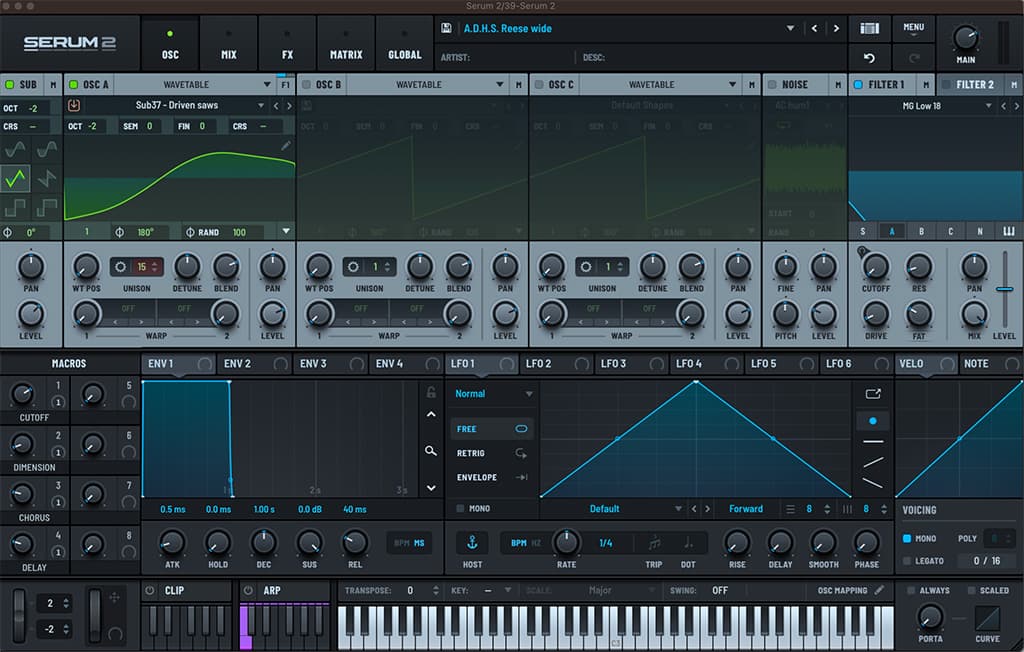This screenshot has height=652, width=1024.
Task: Route filter to oscillator B button
Action: coord(921,231)
